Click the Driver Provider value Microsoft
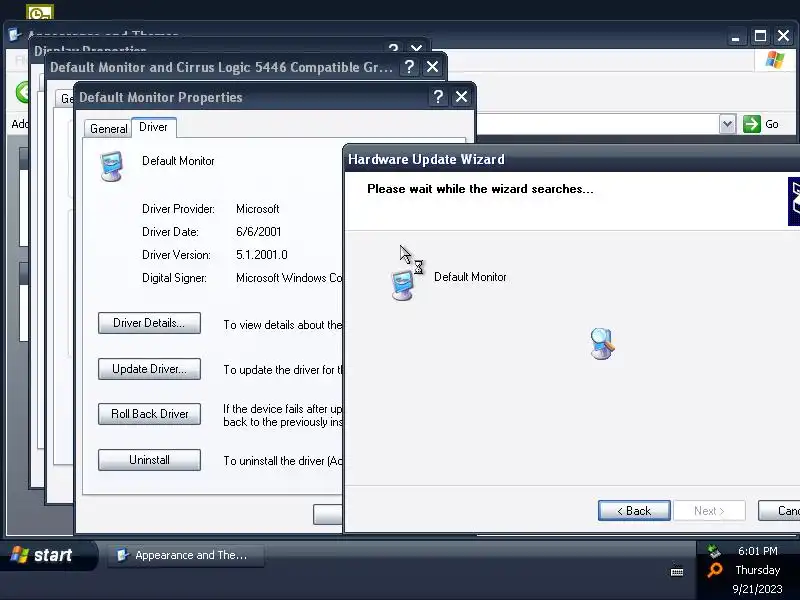This screenshot has width=800, height=600. (x=258, y=209)
